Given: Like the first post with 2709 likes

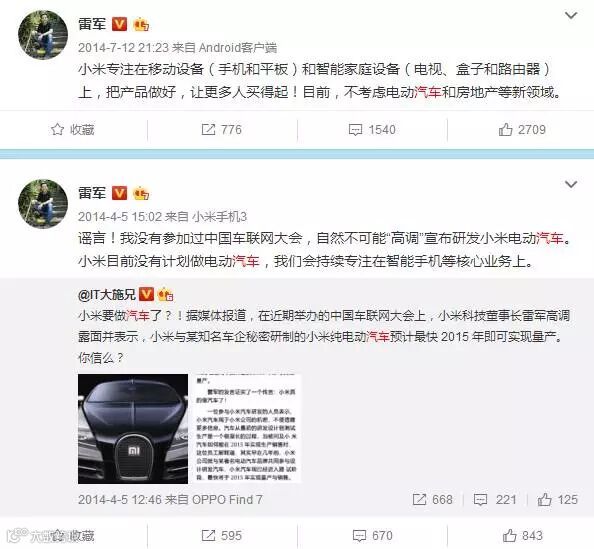Looking at the screenshot, I should pyautogui.click(x=522, y=130).
